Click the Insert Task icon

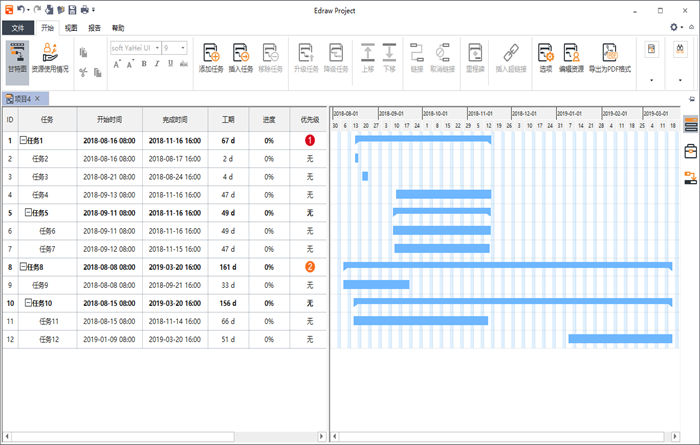pyautogui.click(x=241, y=53)
